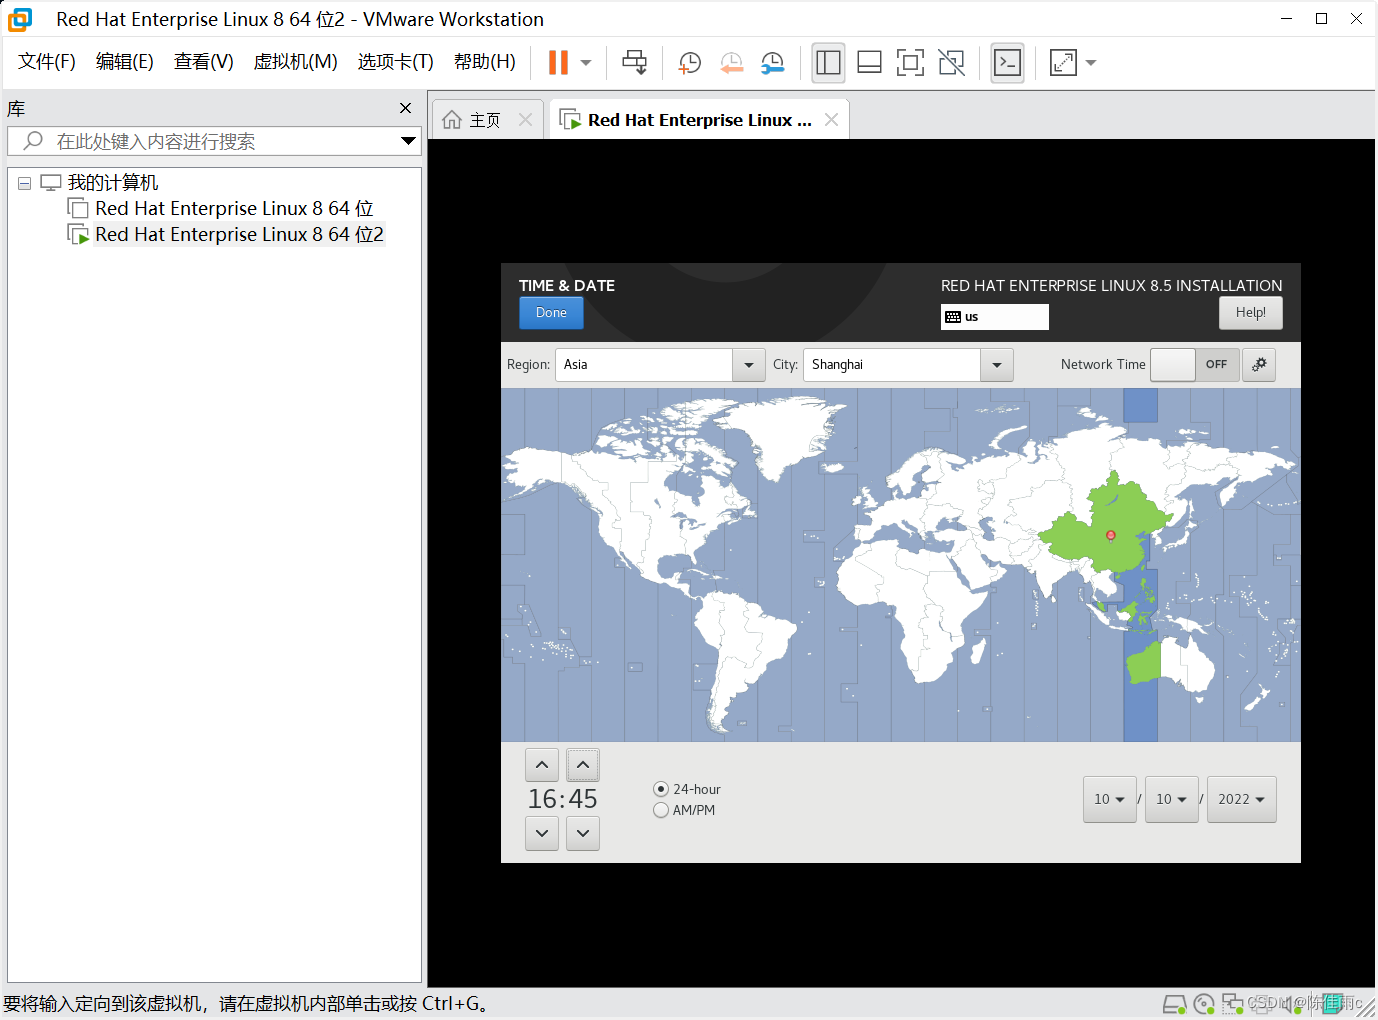This screenshot has width=1378, height=1020.
Task: Revert to previous snapshot icon
Action: point(731,63)
